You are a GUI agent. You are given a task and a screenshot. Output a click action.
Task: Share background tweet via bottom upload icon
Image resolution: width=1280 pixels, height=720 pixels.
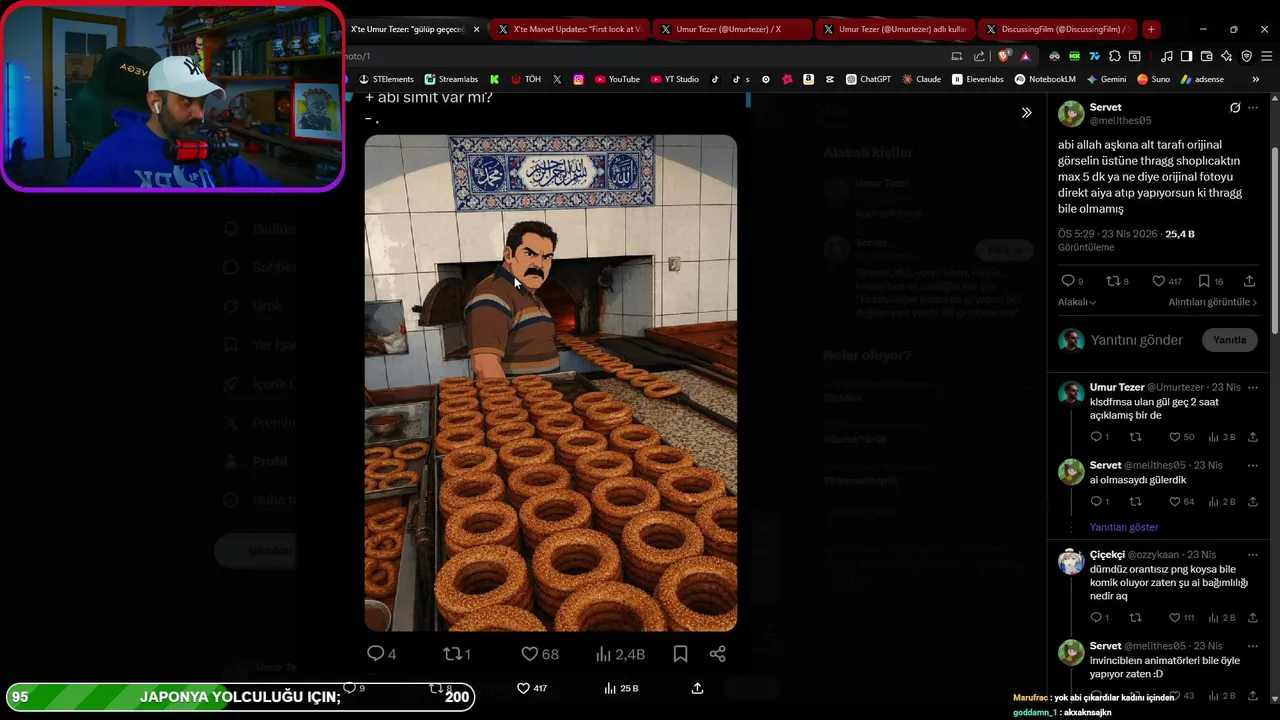(697, 688)
